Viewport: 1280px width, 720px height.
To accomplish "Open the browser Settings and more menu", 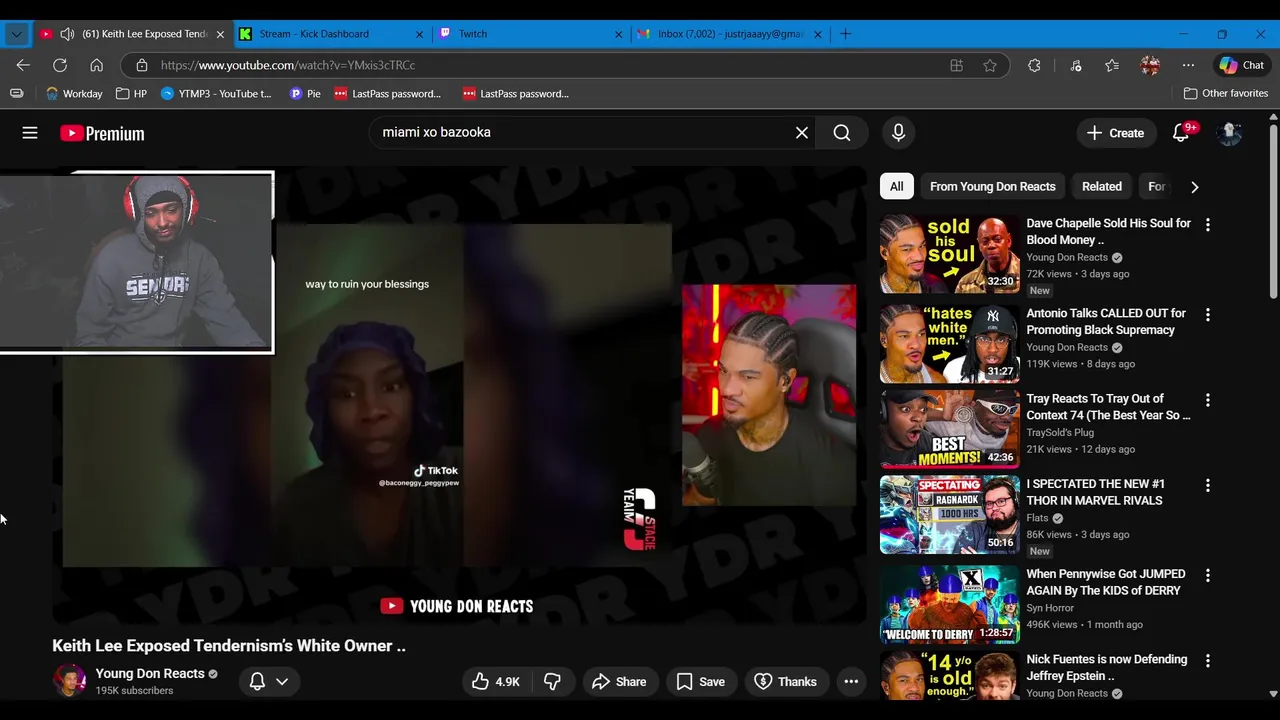I will (x=1188, y=65).
